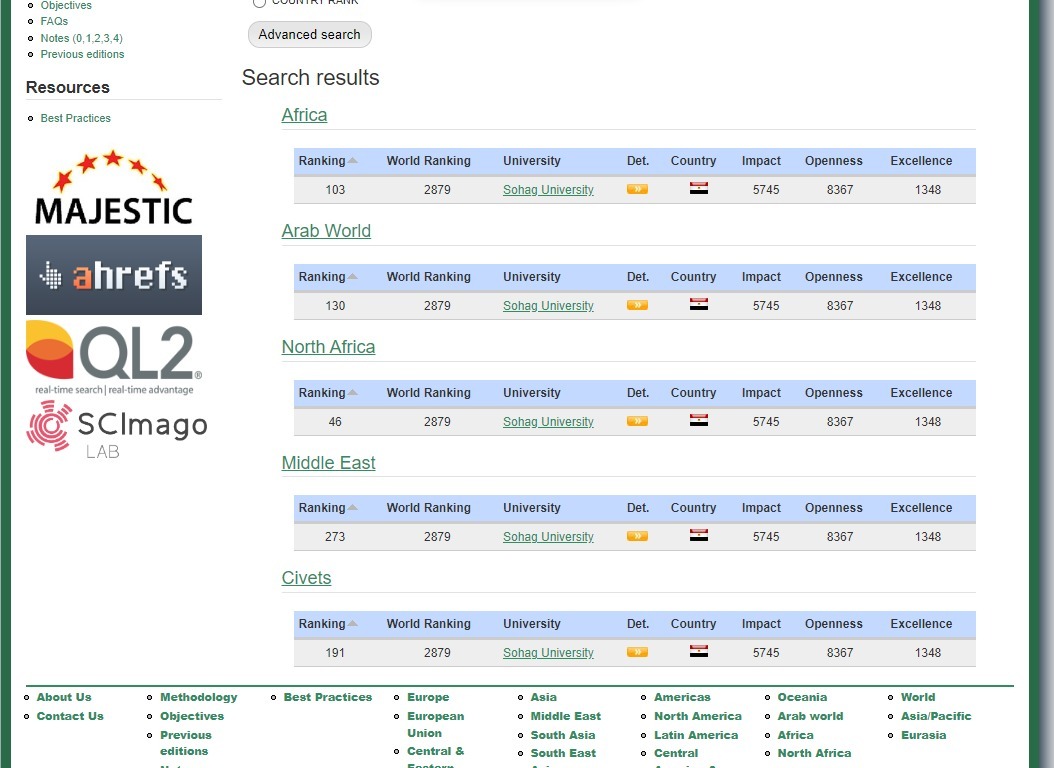Open the Majestic logo in sidebar
The width and height of the screenshot is (1054, 768).
pos(113,188)
